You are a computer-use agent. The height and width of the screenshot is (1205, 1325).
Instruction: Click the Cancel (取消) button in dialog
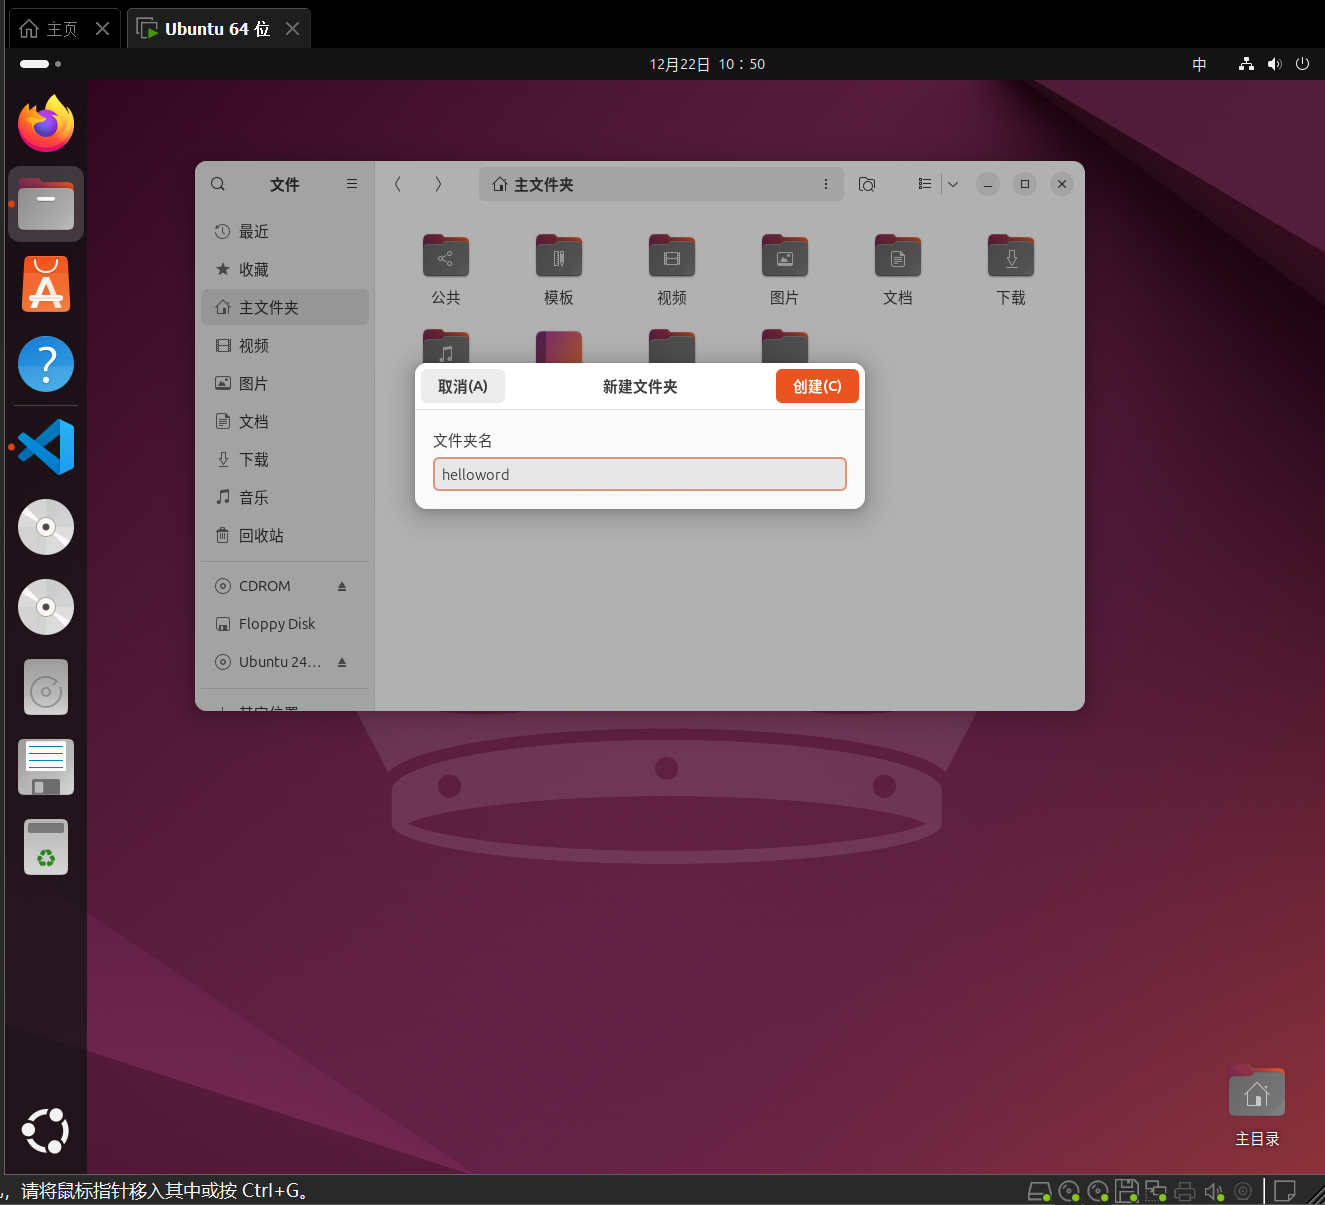(463, 386)
